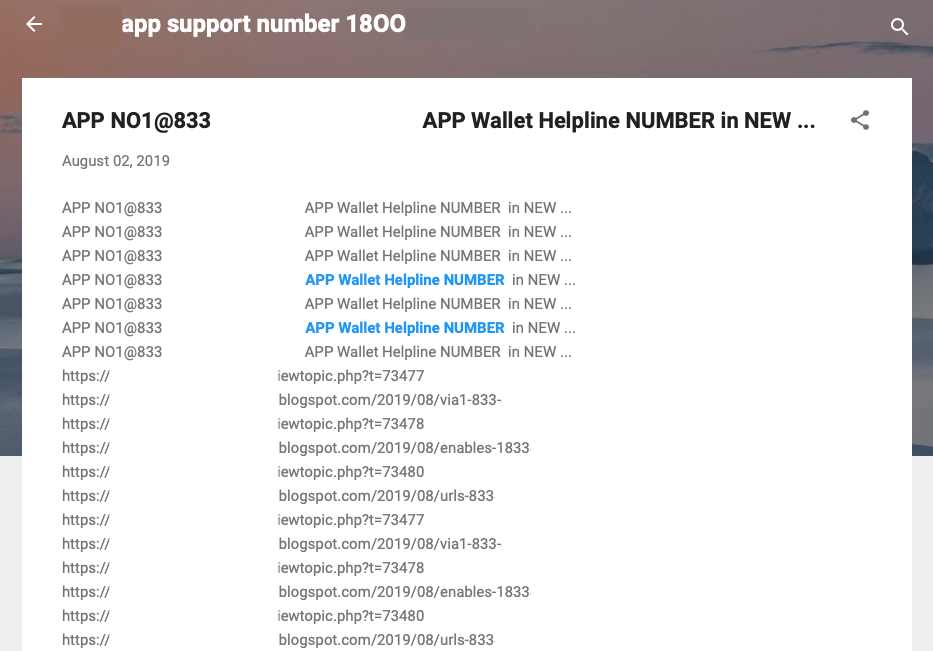Click the link containing 'iewtopic.php?t=73477'
Screen dimensions: 933x651
point(350,376)
